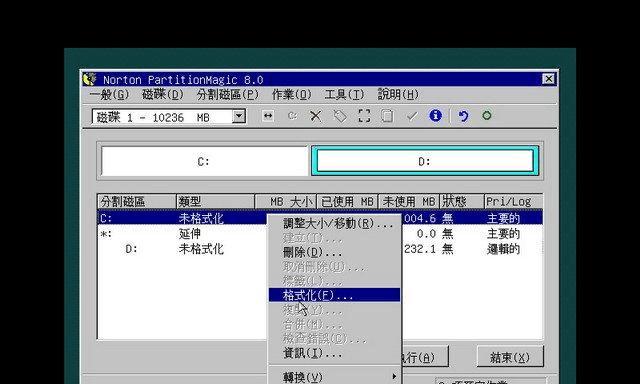Click the 0.0 unused MB value
Screen dimensions: 640x384
[426, 234]
